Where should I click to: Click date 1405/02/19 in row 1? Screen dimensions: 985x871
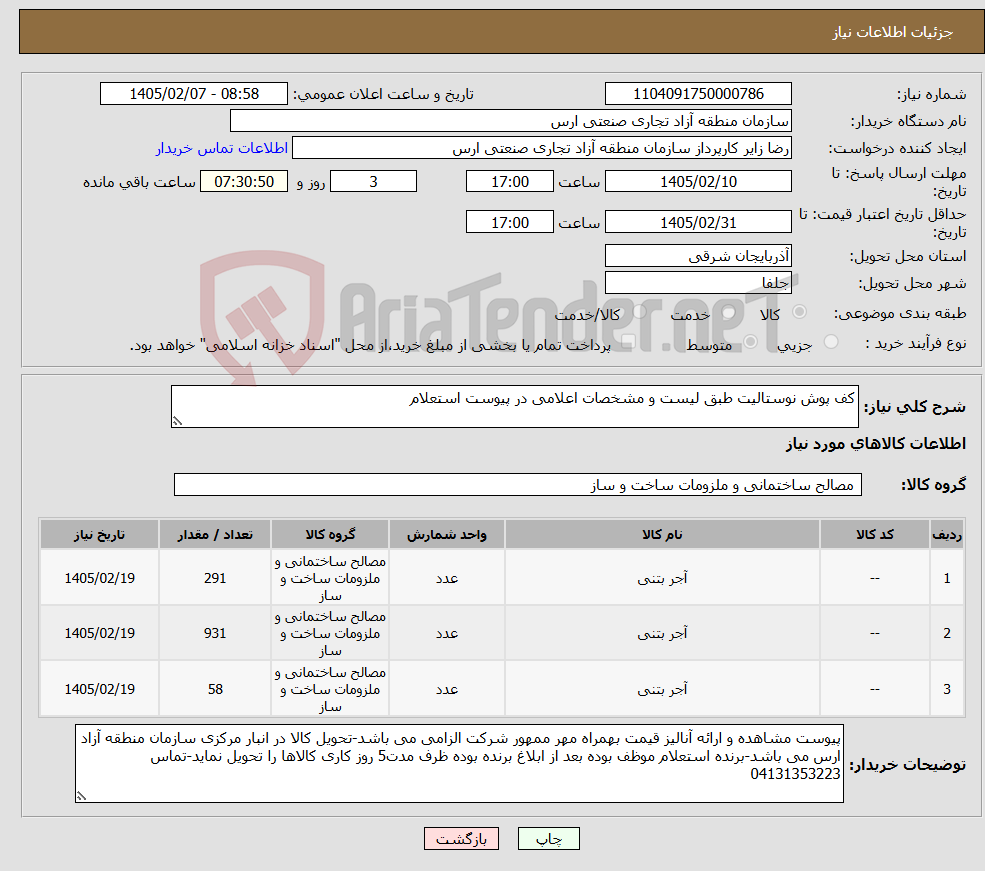(99, 578)
